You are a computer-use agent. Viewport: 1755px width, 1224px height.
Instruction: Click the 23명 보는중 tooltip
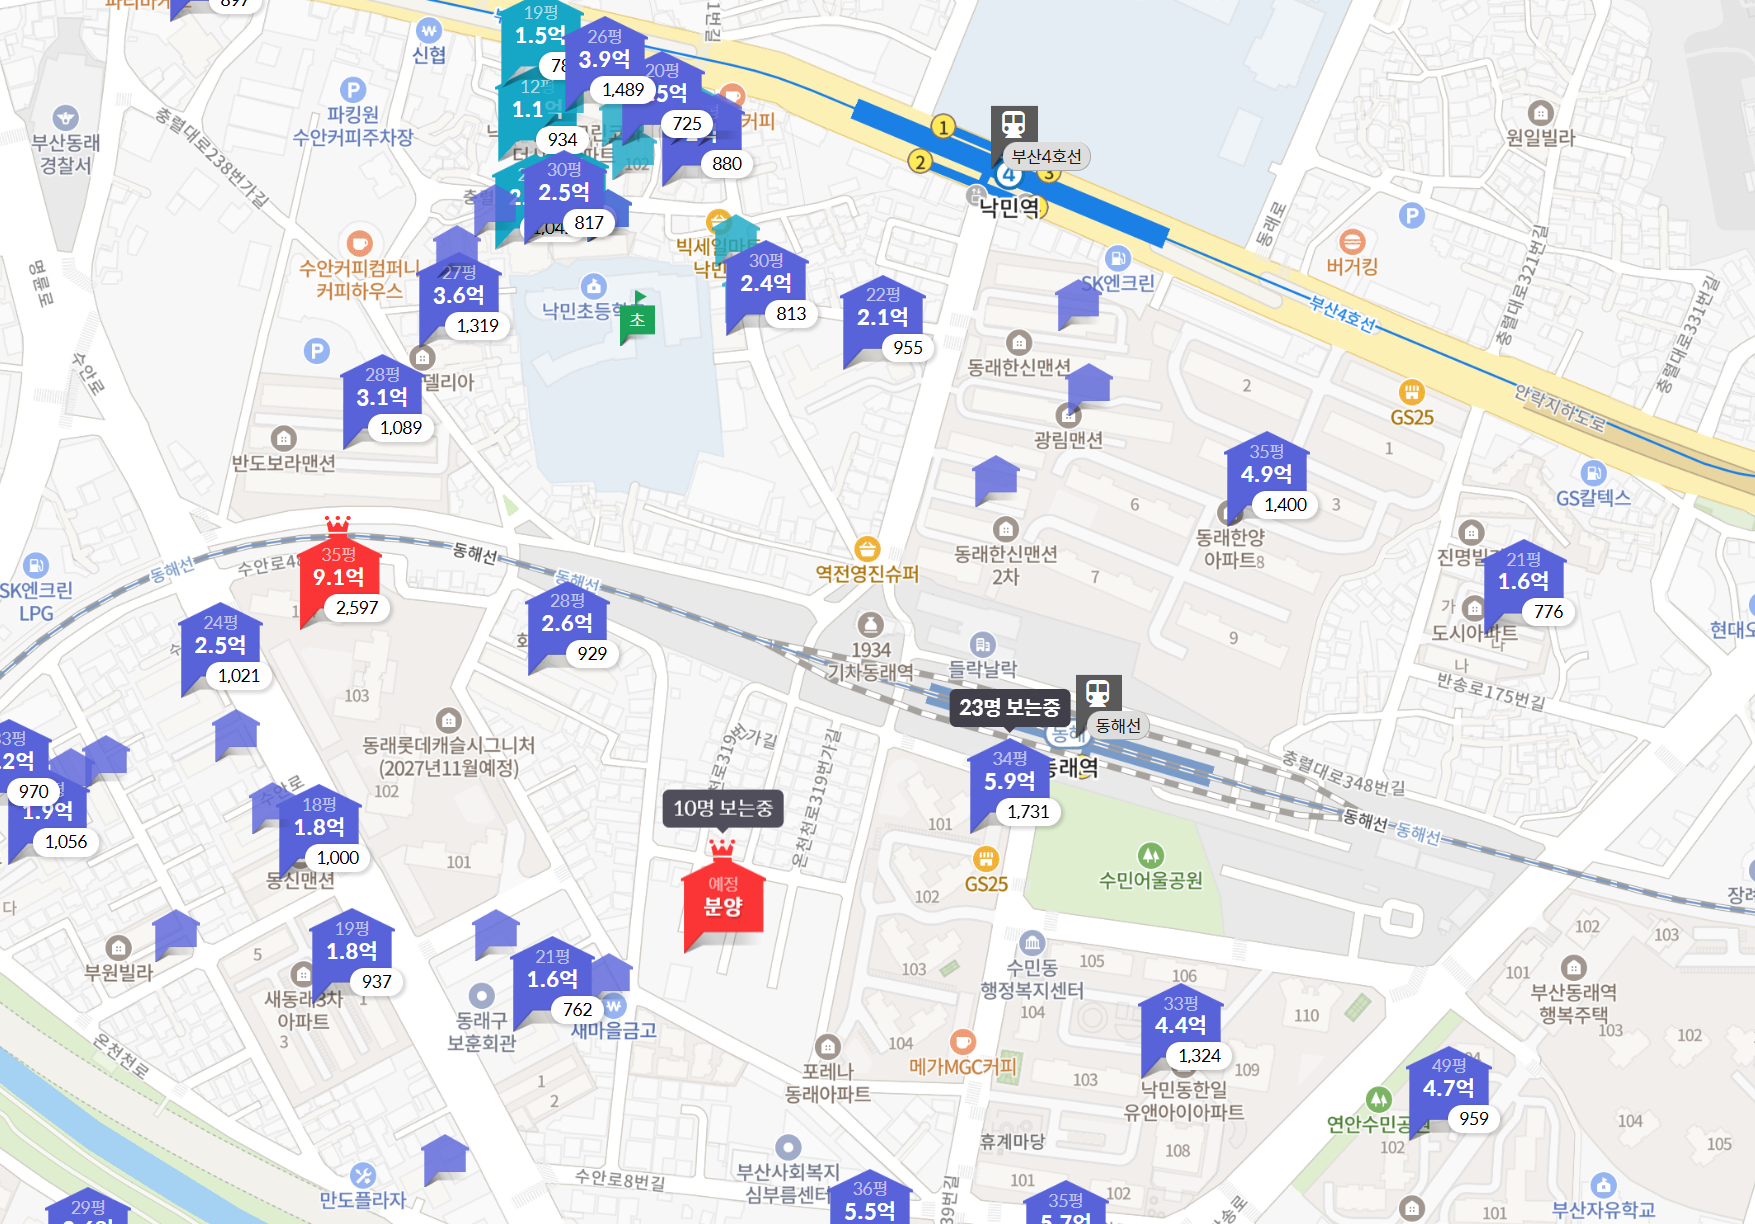click(1010, 708)
